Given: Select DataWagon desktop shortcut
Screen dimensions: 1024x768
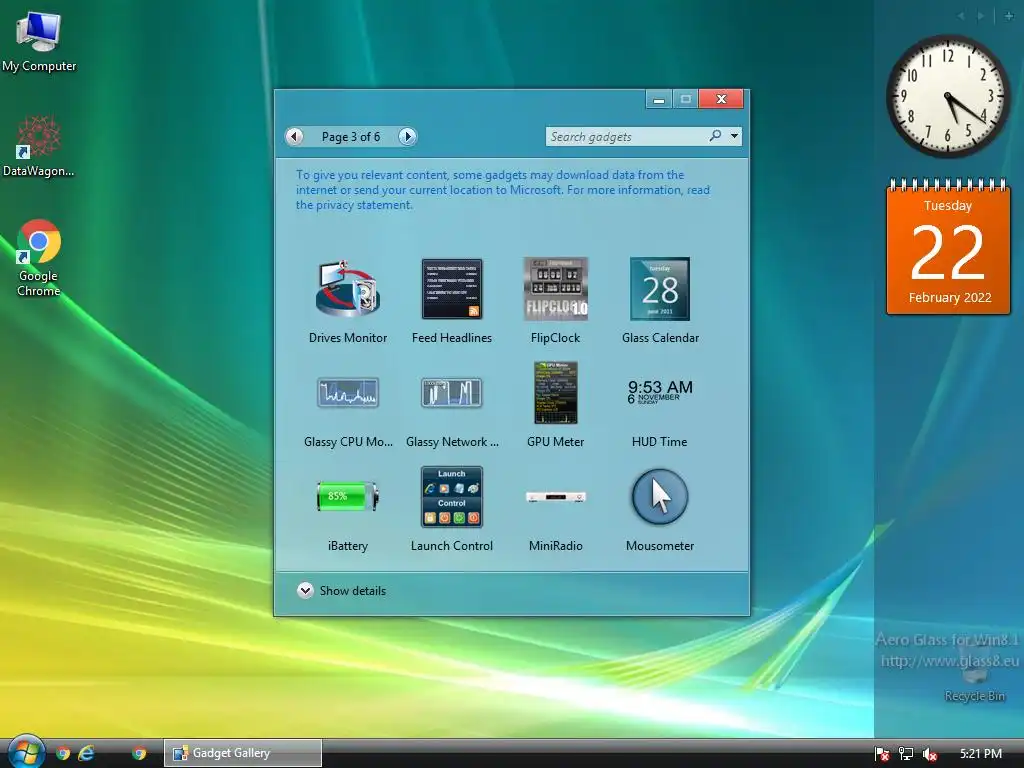Looking at the screenshot, I should 39,146.
